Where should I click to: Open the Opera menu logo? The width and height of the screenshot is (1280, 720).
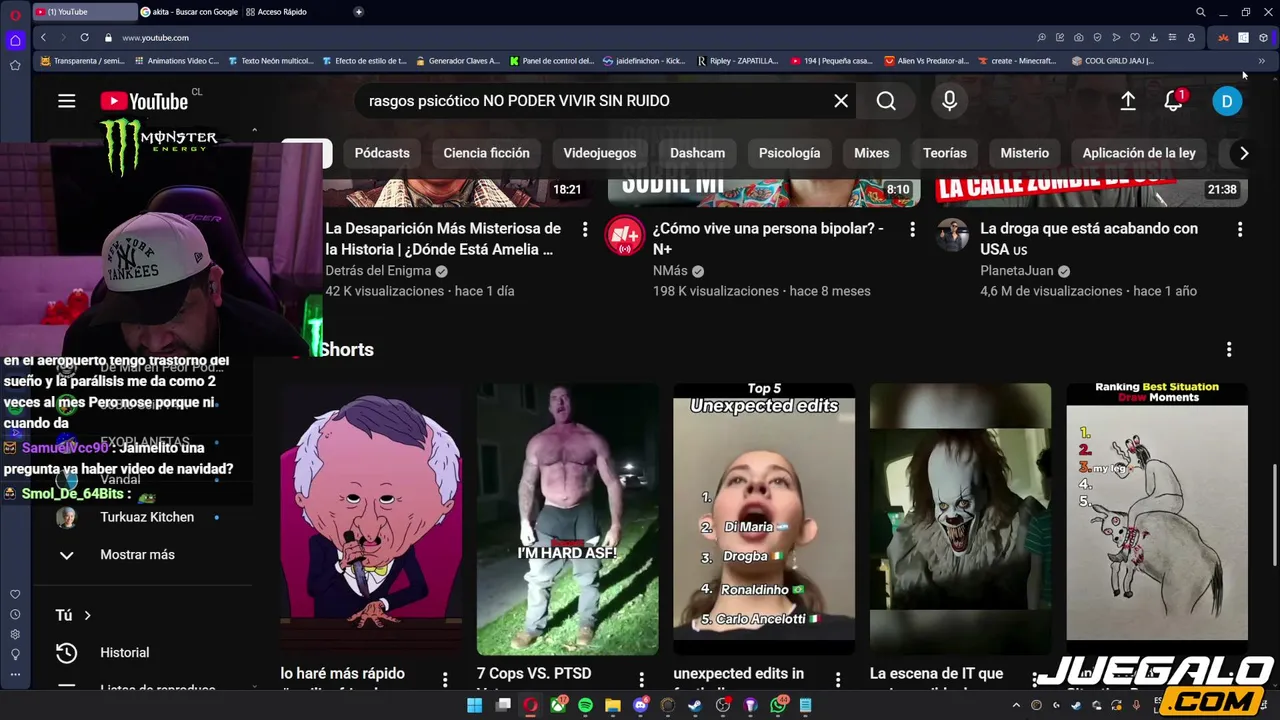(15, 15)
